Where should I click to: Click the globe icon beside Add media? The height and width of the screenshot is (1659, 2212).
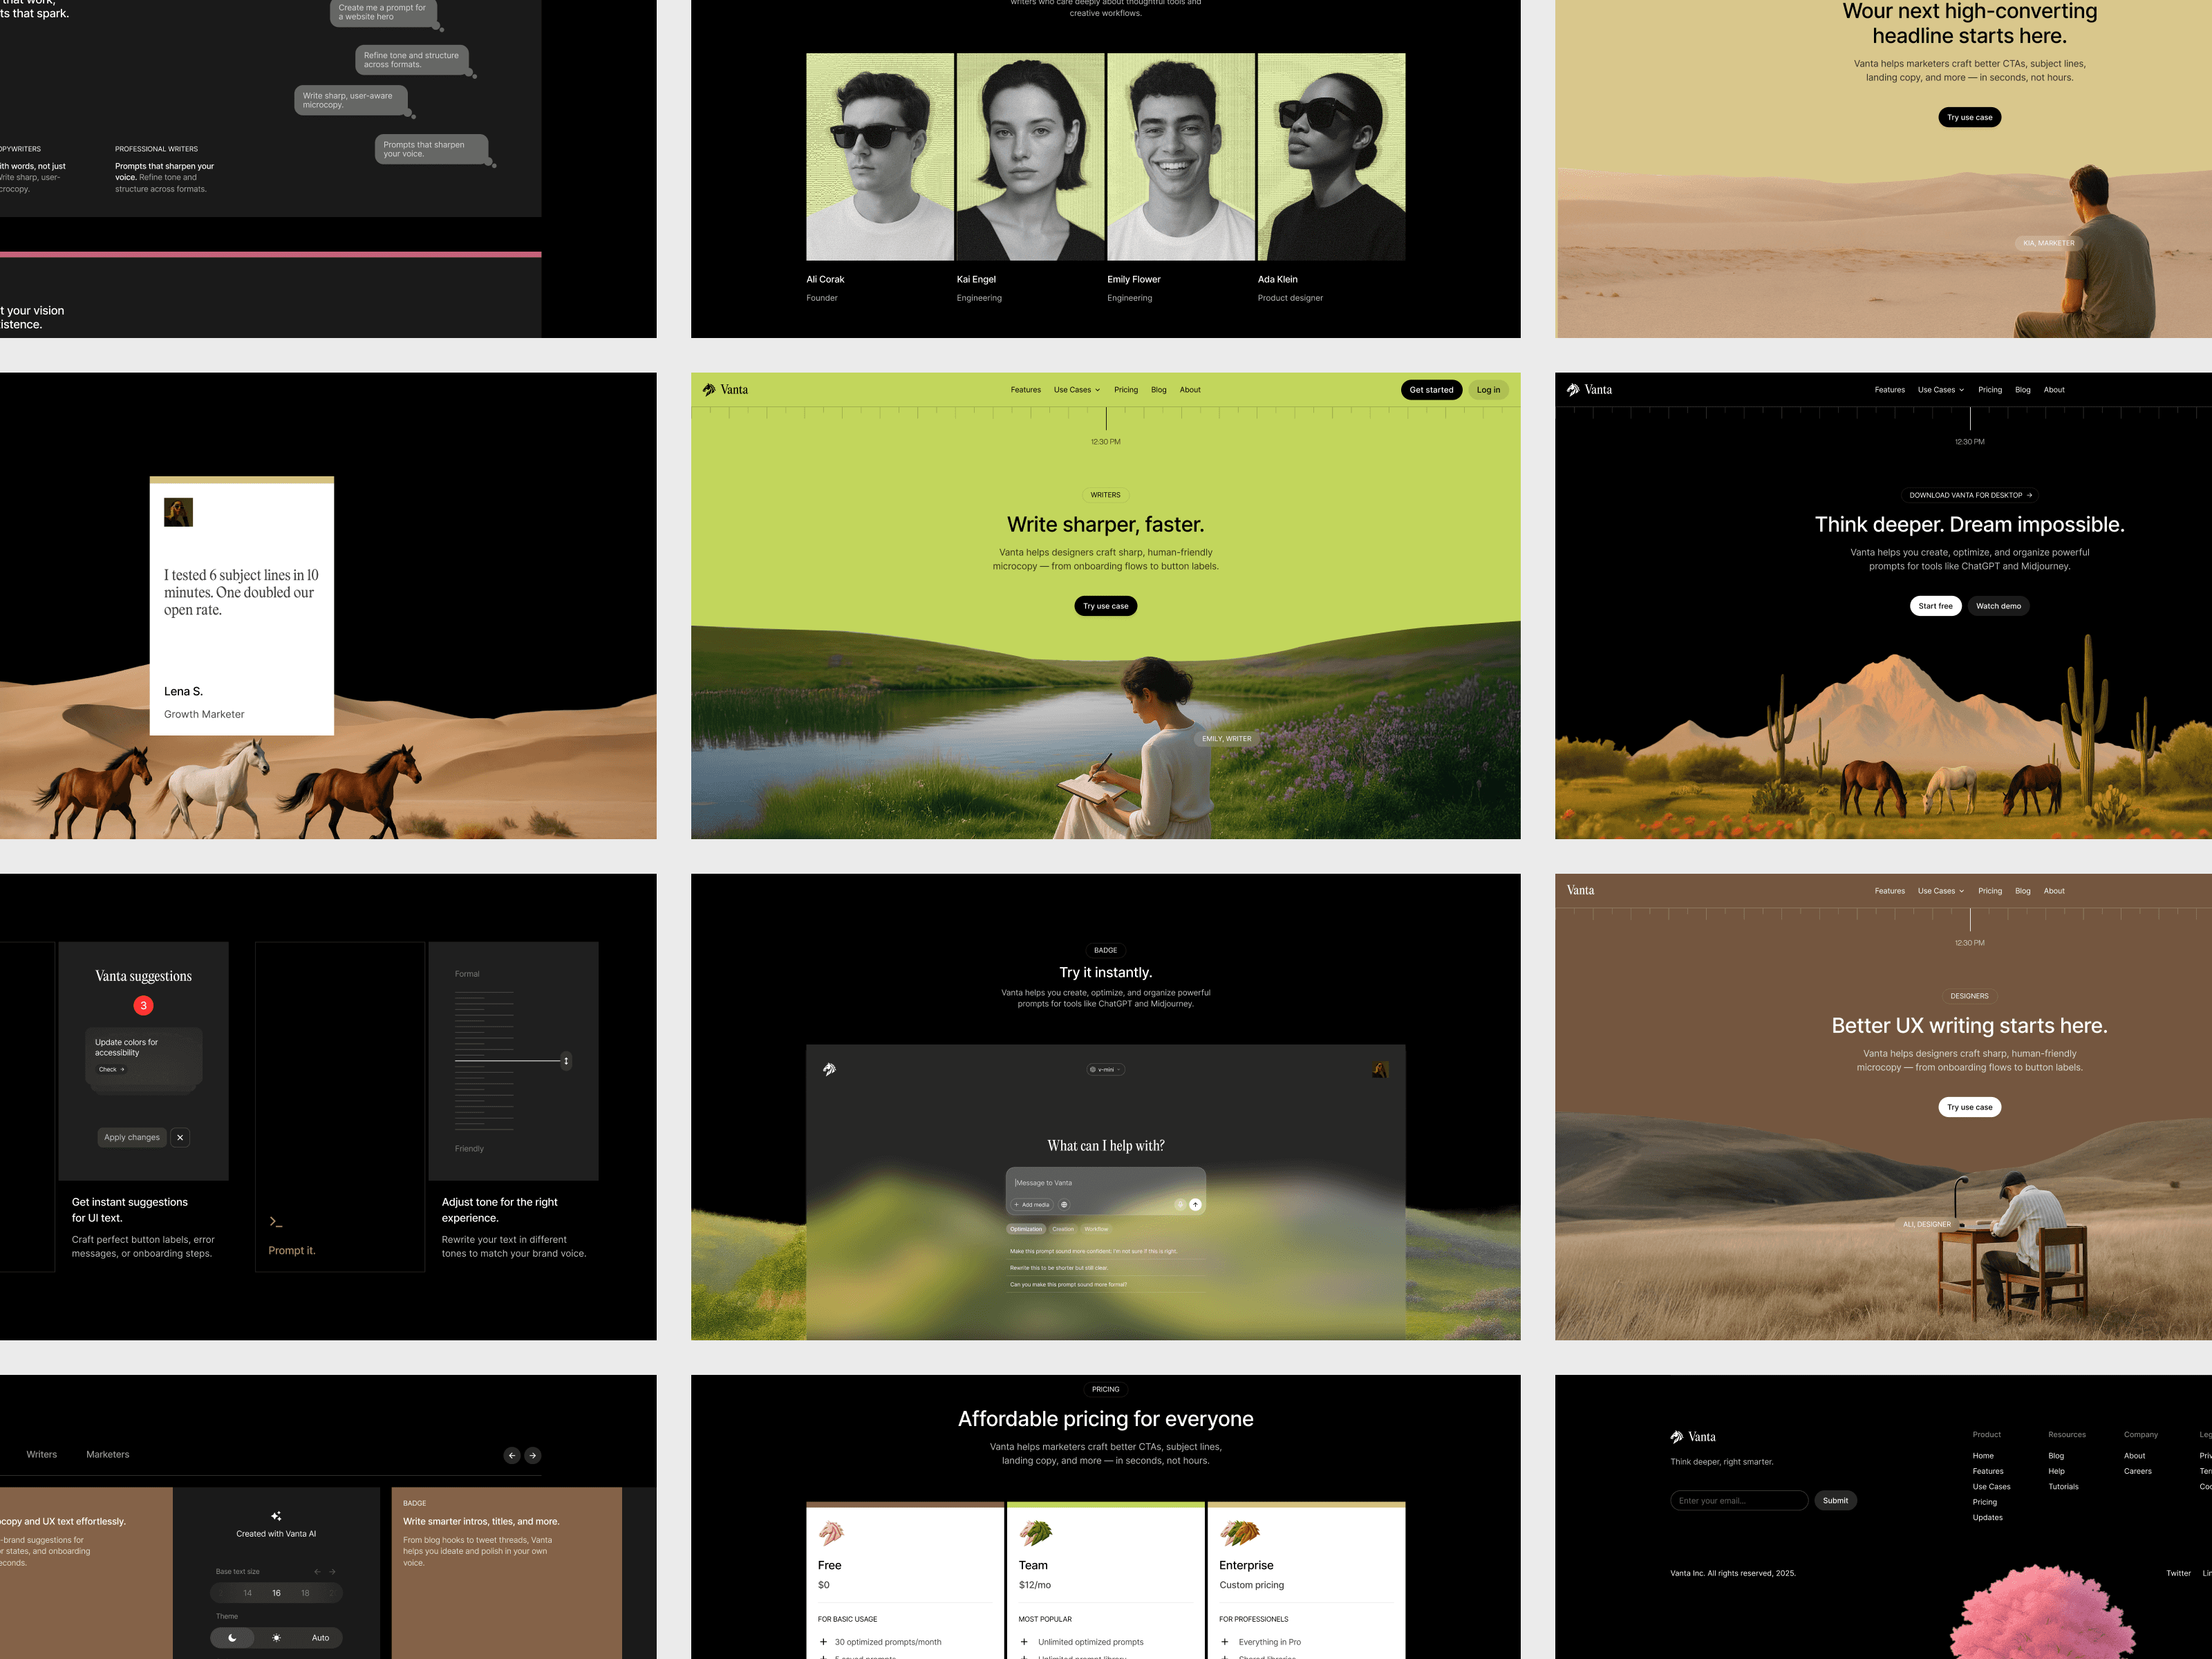pos(1064,1205)
